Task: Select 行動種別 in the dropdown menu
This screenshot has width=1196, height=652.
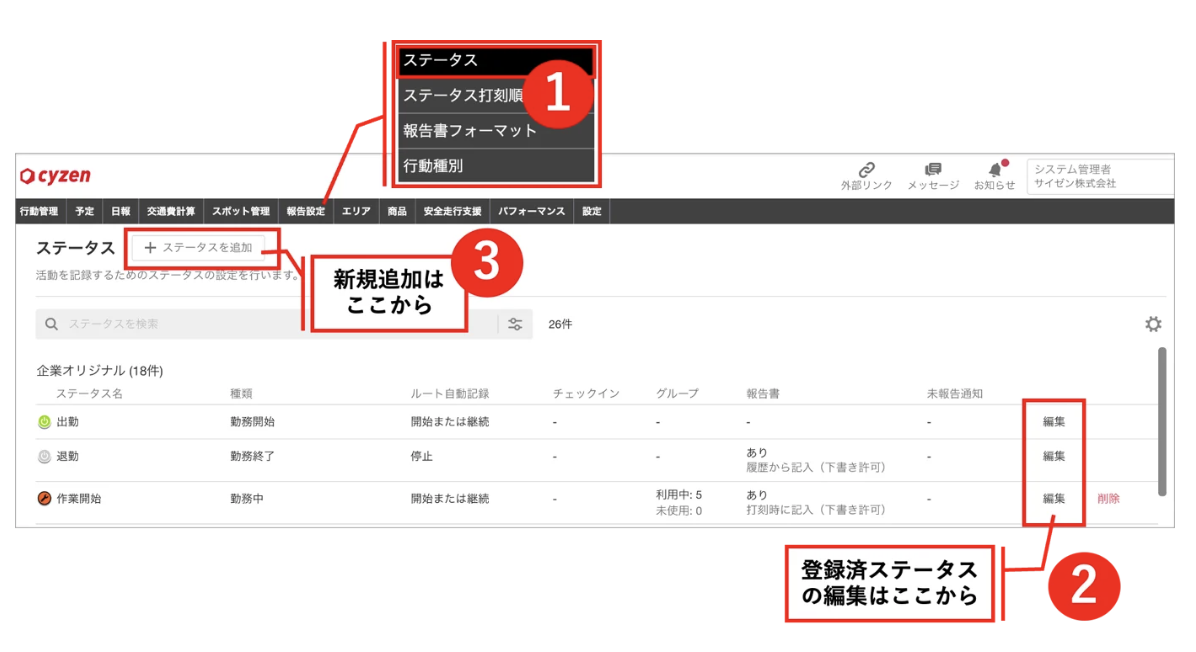Action: click(x=495, y=165)
